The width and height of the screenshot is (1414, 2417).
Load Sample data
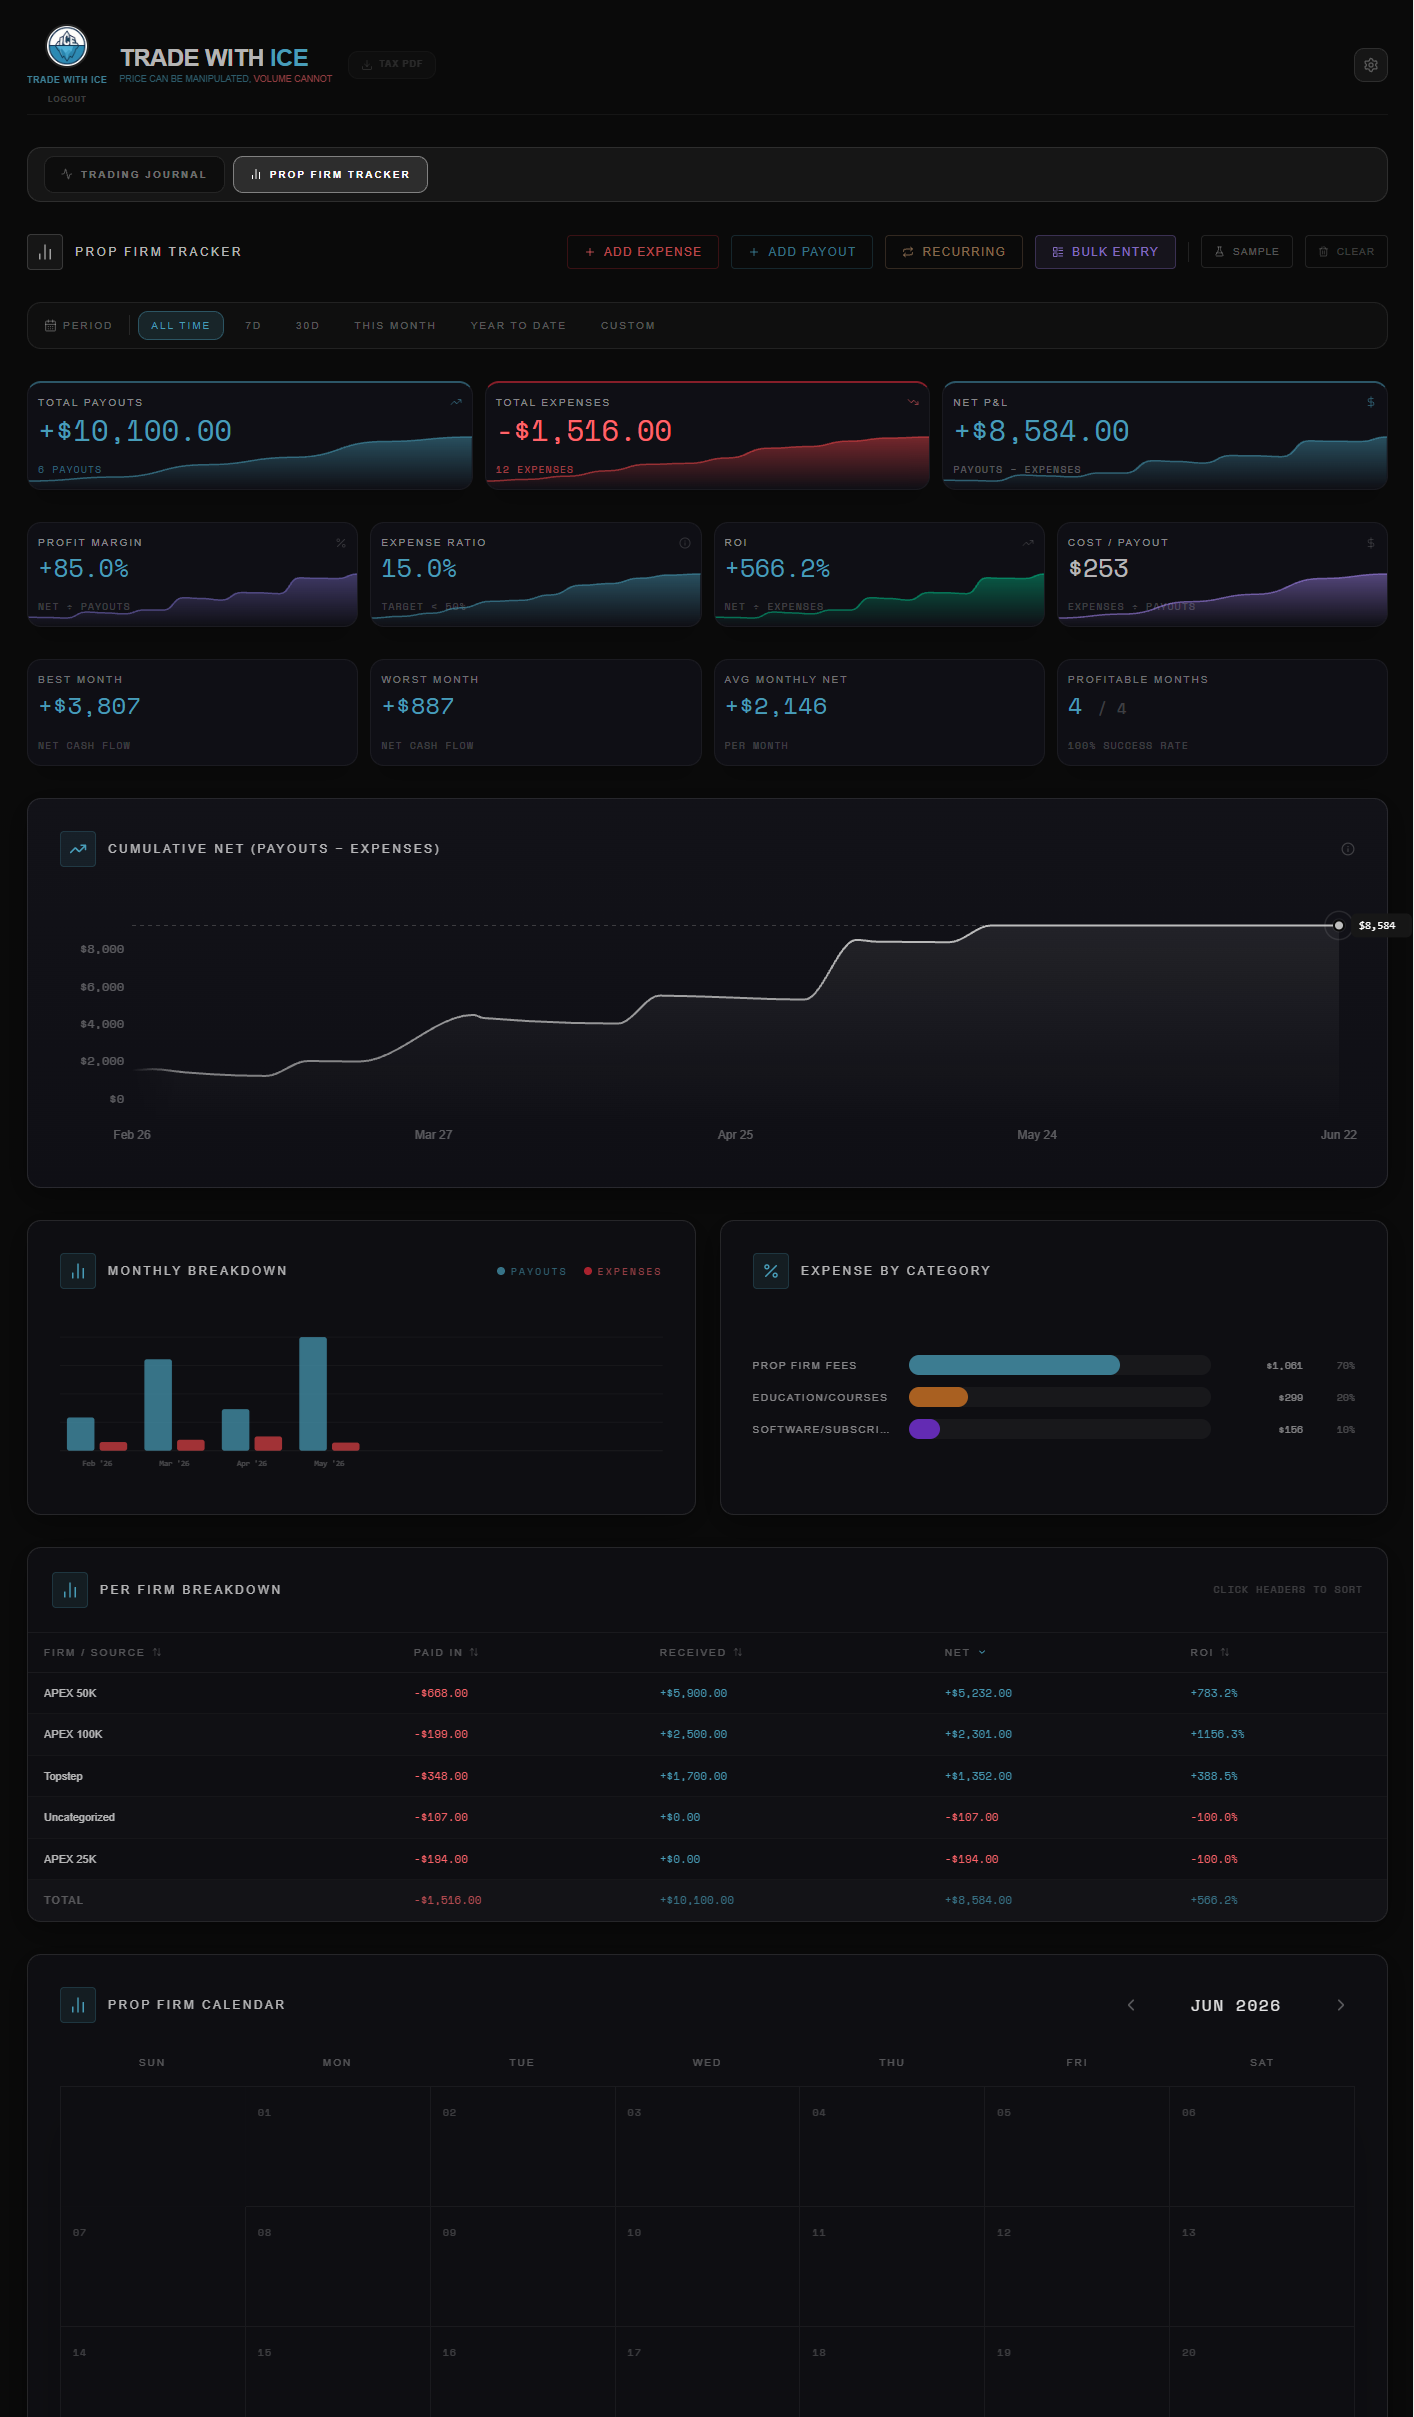point(1247,252)
